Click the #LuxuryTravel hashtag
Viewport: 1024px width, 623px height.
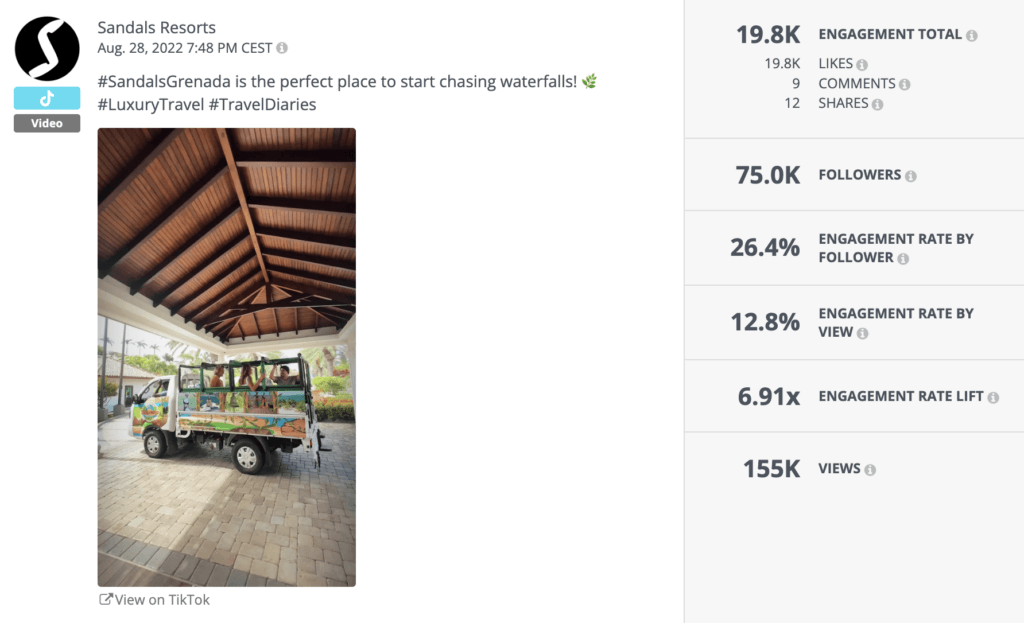click(150, 103)
